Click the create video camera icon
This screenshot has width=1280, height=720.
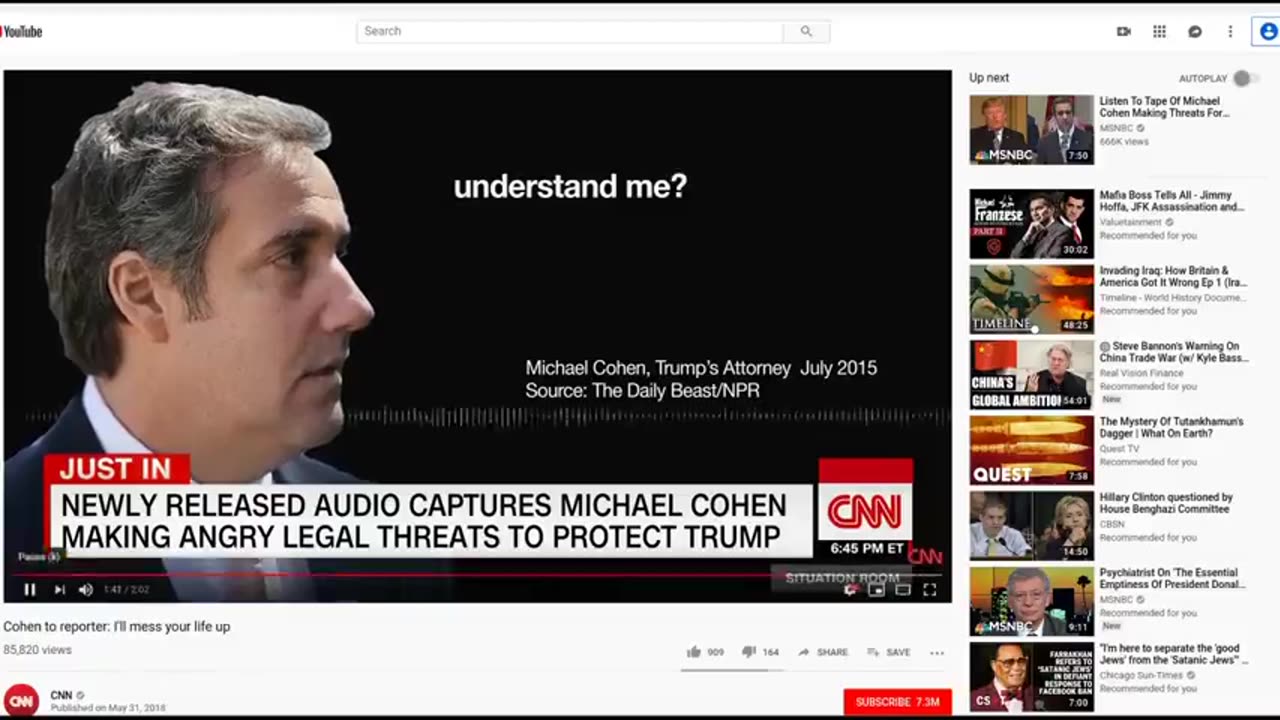click(x=1124, y=31)
